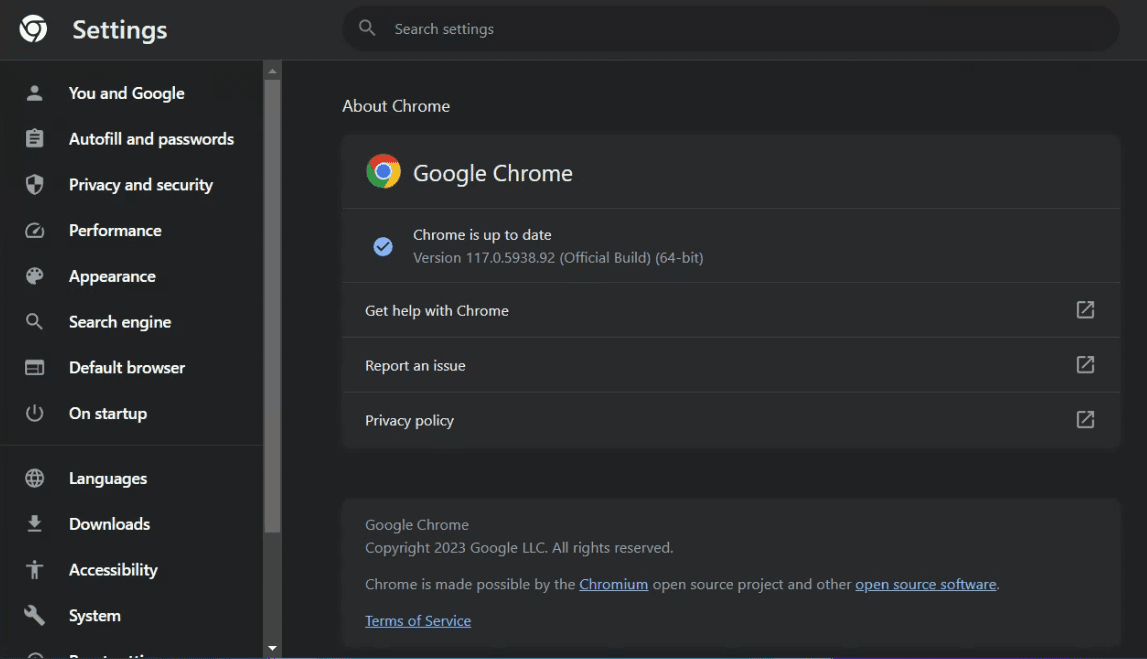This screenshot has height=659, width=1147.
Task: Open external link icon for Get help with Chrome
Action: 1085,309
